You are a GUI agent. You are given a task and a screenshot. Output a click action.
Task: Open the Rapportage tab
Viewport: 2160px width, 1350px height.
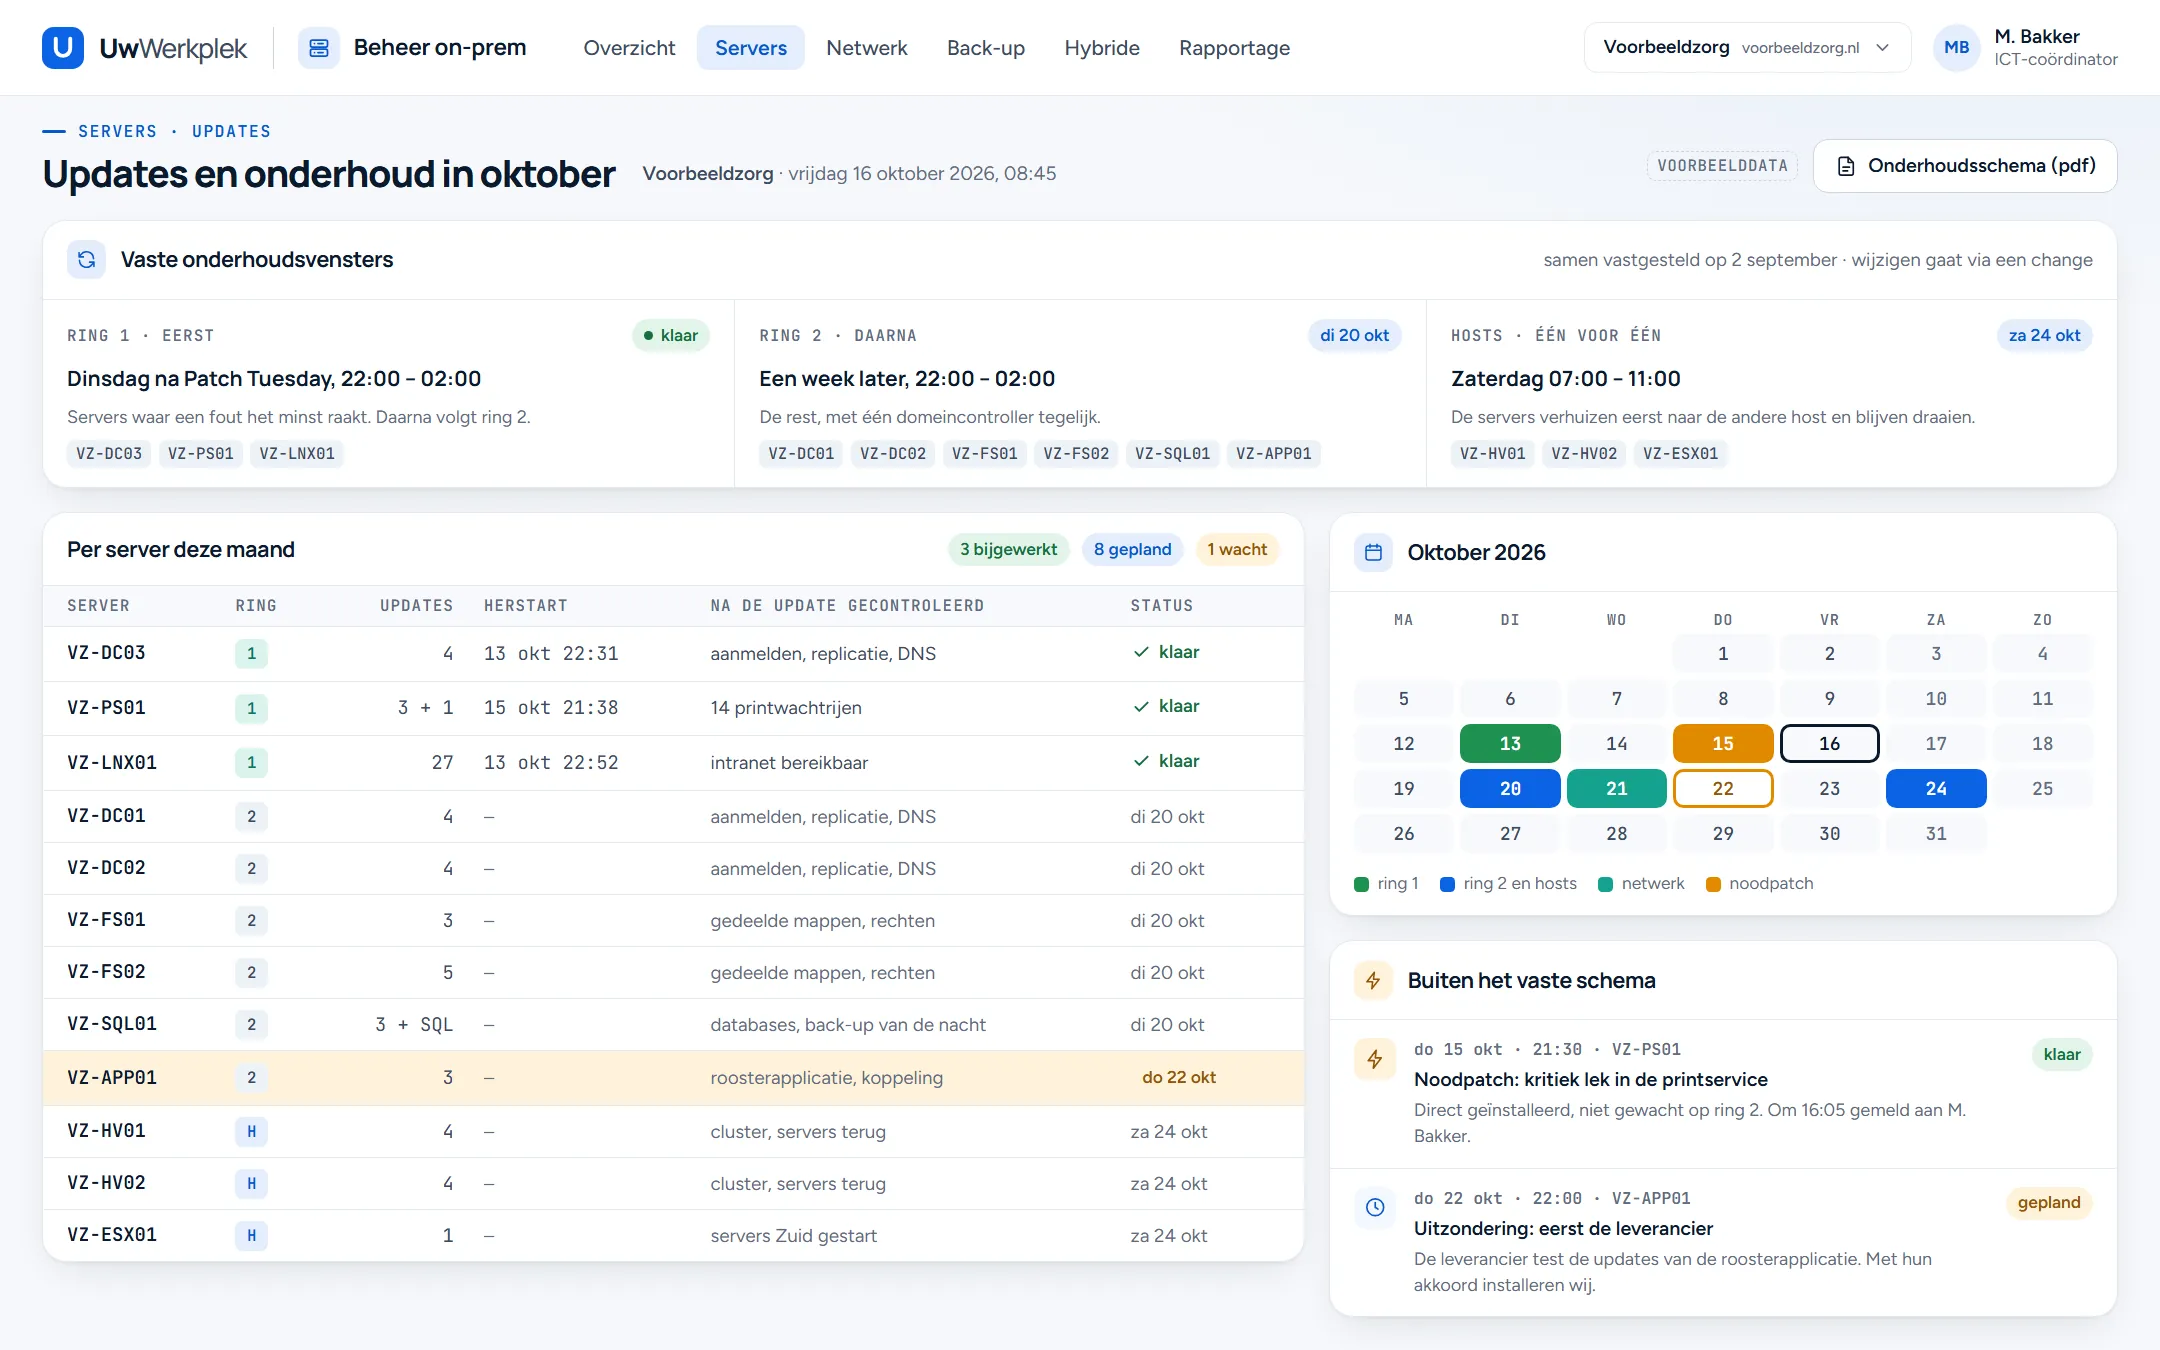click(1234, 47)
